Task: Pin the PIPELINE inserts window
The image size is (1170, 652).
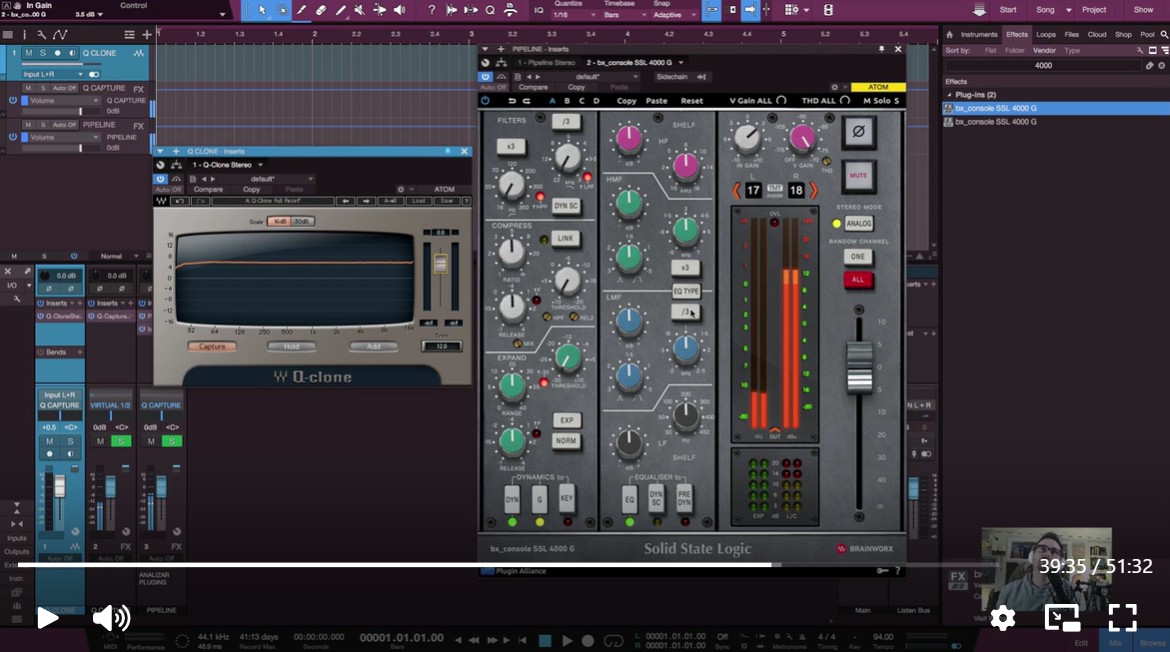Action: [x=881, y=49]
